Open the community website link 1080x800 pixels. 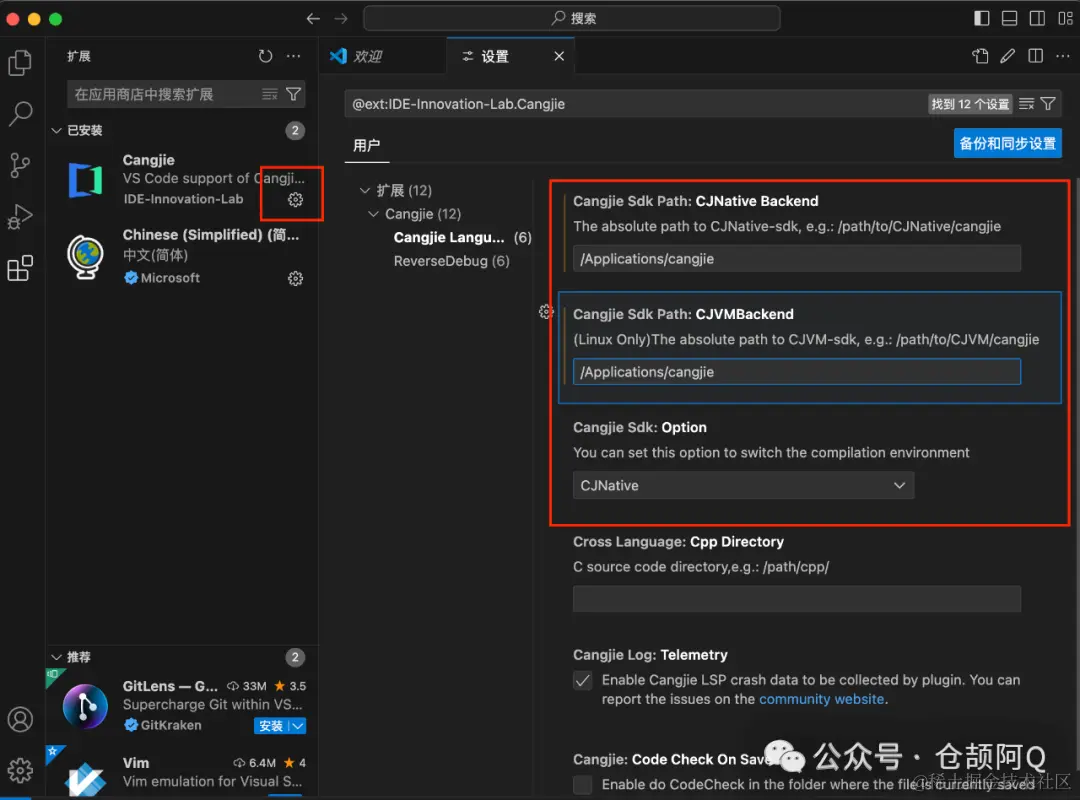click(x=821, y=699)
